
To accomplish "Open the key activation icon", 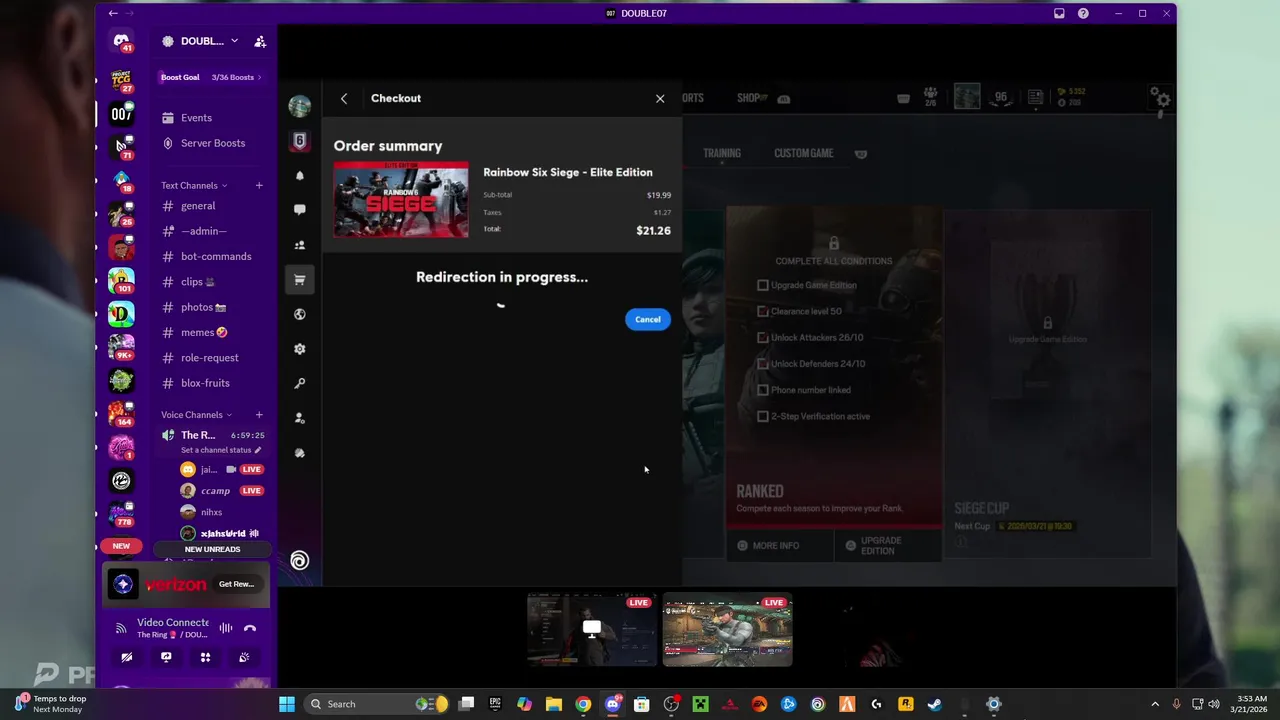I will pos(299,384).
